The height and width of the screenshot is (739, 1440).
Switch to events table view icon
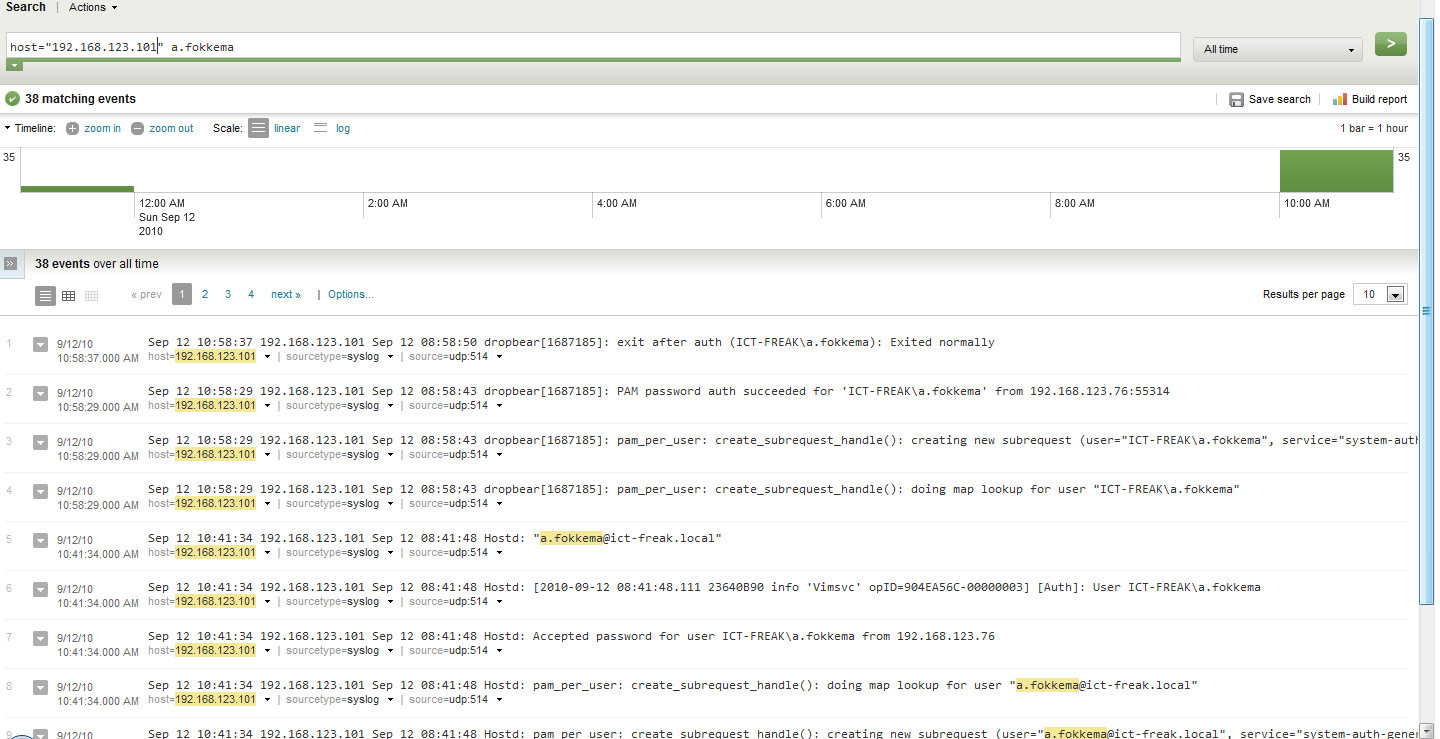(x=68, y=296)
